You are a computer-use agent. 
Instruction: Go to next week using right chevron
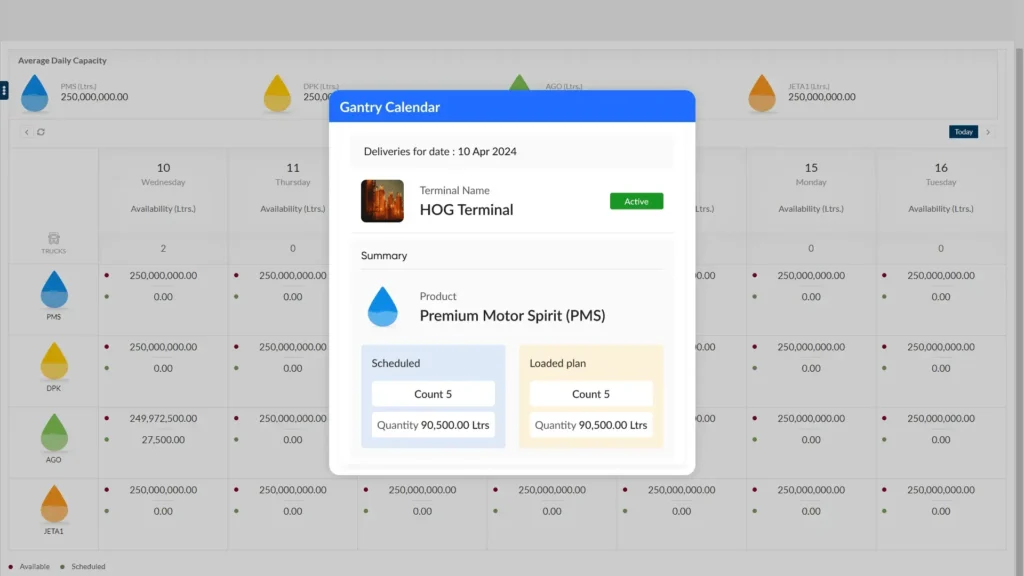coord(988,132)
